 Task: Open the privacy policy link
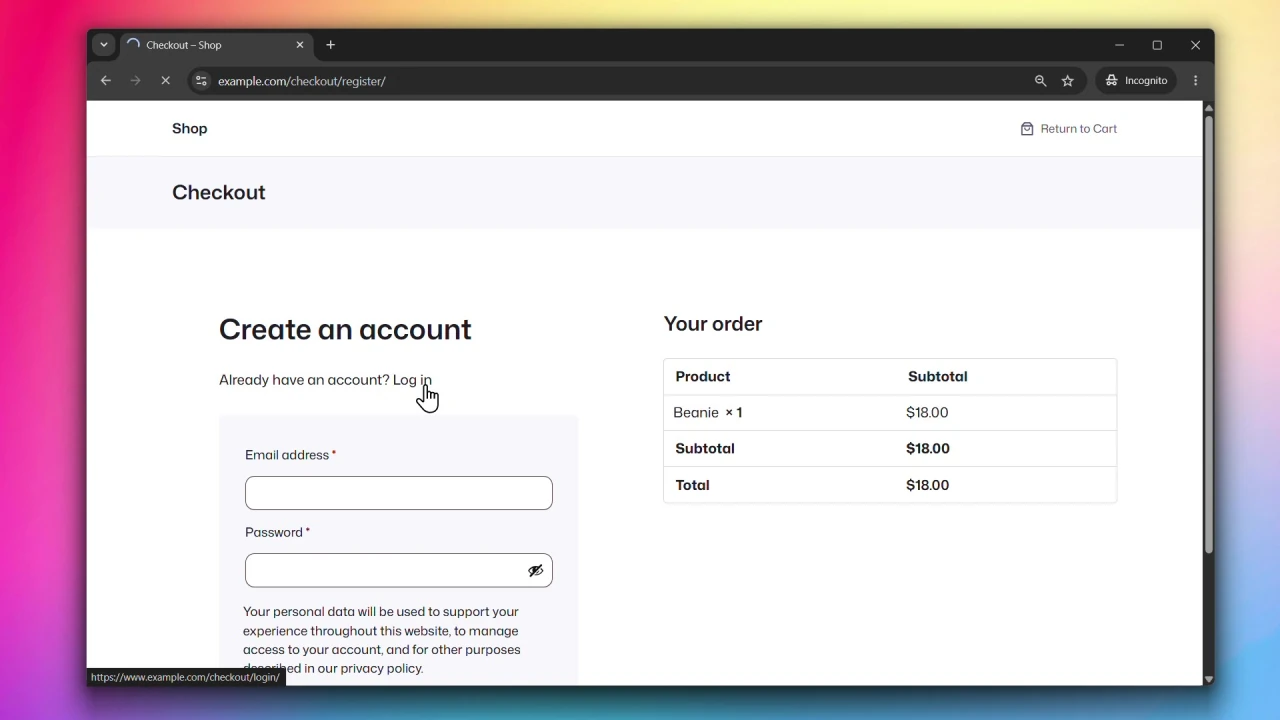pos(381,668)
